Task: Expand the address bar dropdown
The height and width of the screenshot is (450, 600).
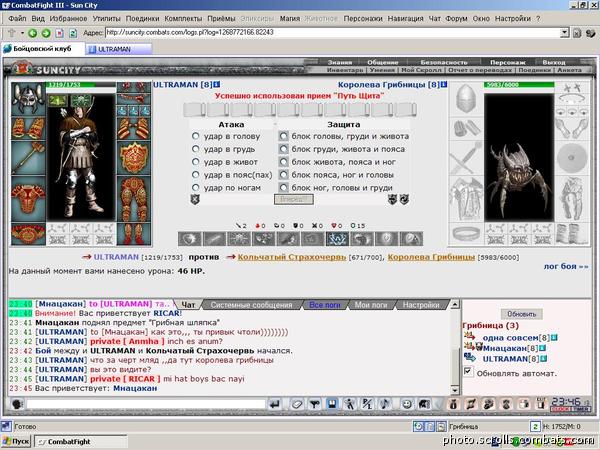Action: [564, 33]
